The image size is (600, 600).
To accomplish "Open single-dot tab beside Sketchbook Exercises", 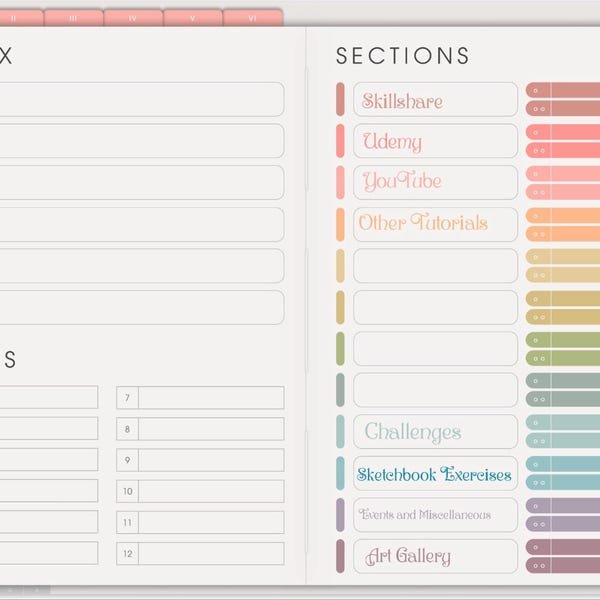I will click(x=563, y=464).
